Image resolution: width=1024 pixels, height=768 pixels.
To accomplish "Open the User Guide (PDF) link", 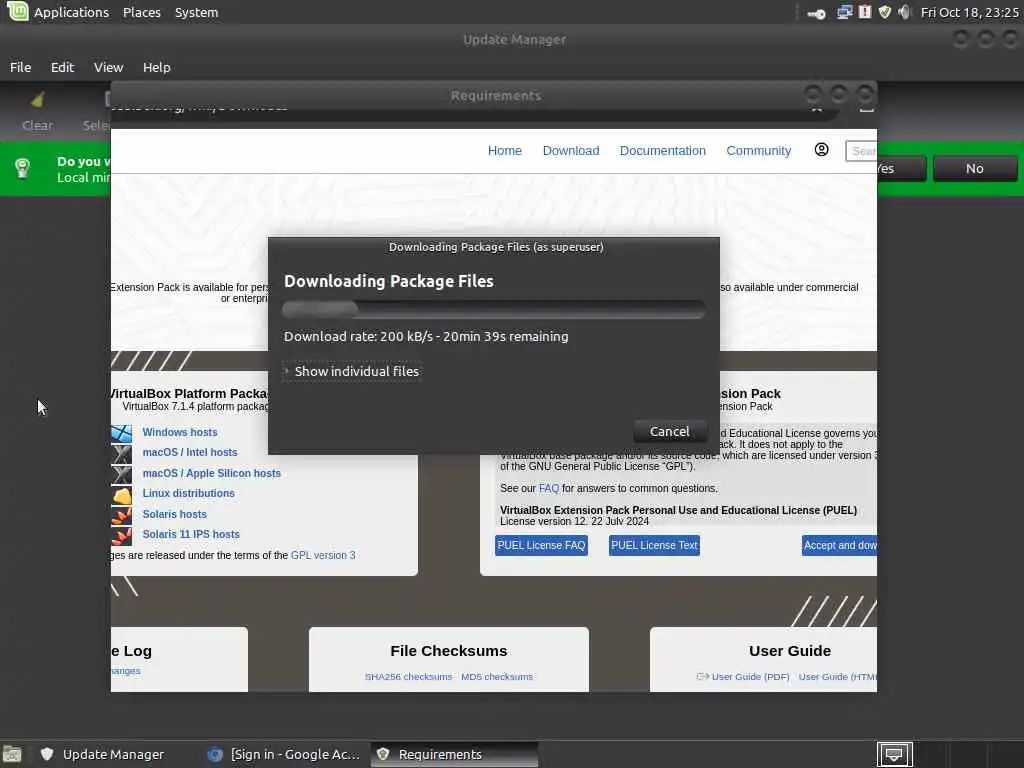I will [750, 677].
